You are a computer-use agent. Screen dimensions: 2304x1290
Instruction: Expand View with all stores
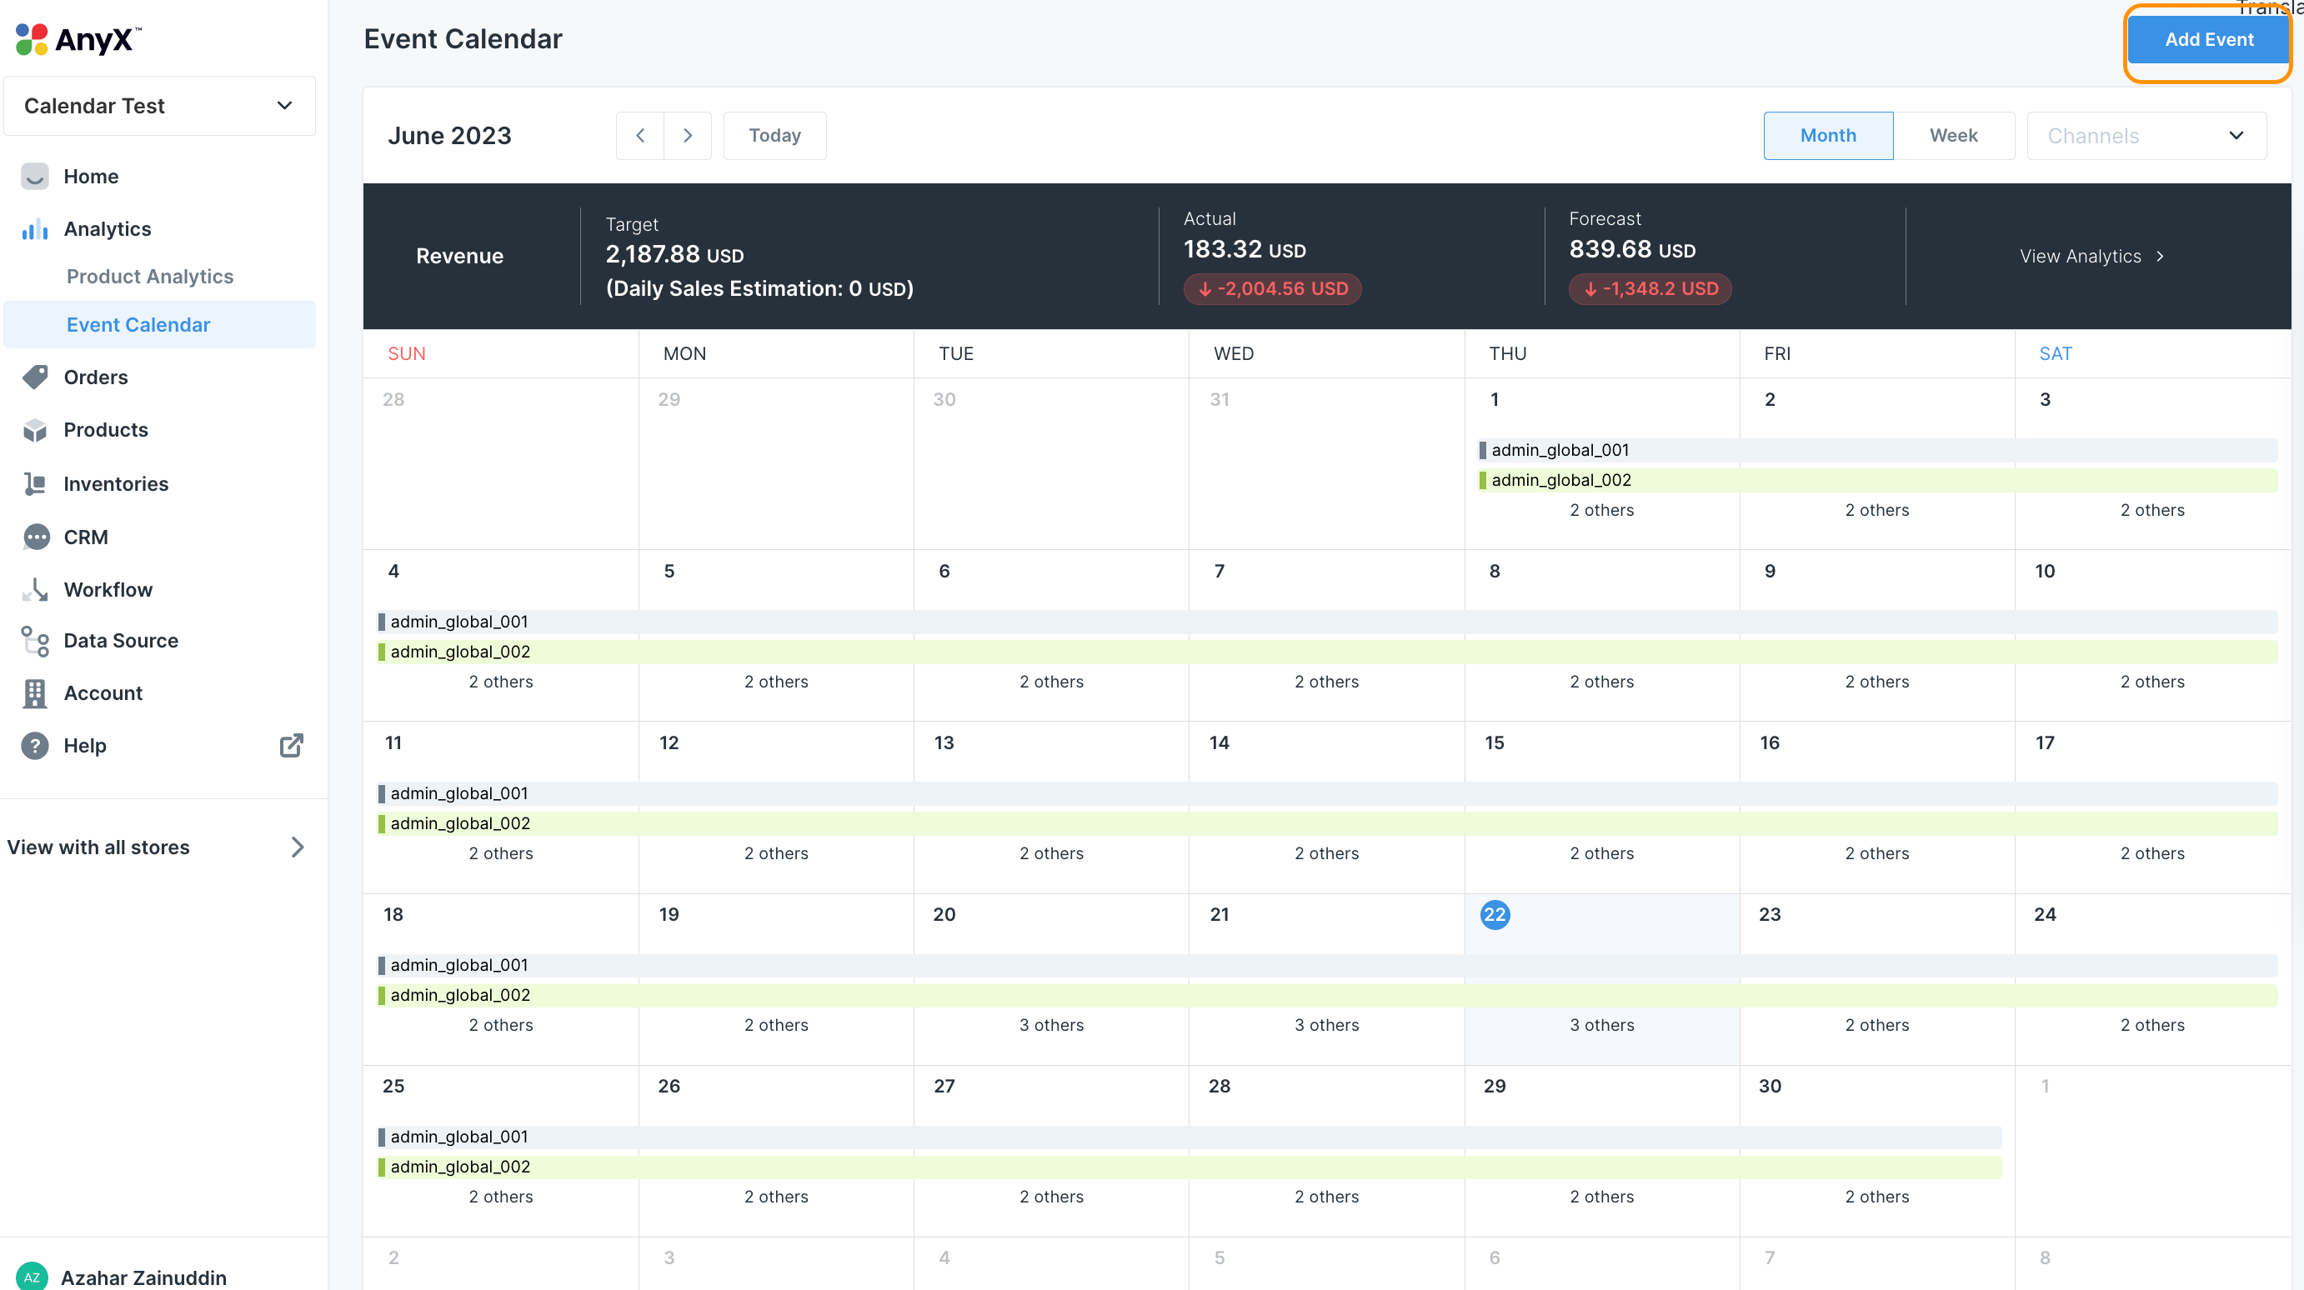297,847
